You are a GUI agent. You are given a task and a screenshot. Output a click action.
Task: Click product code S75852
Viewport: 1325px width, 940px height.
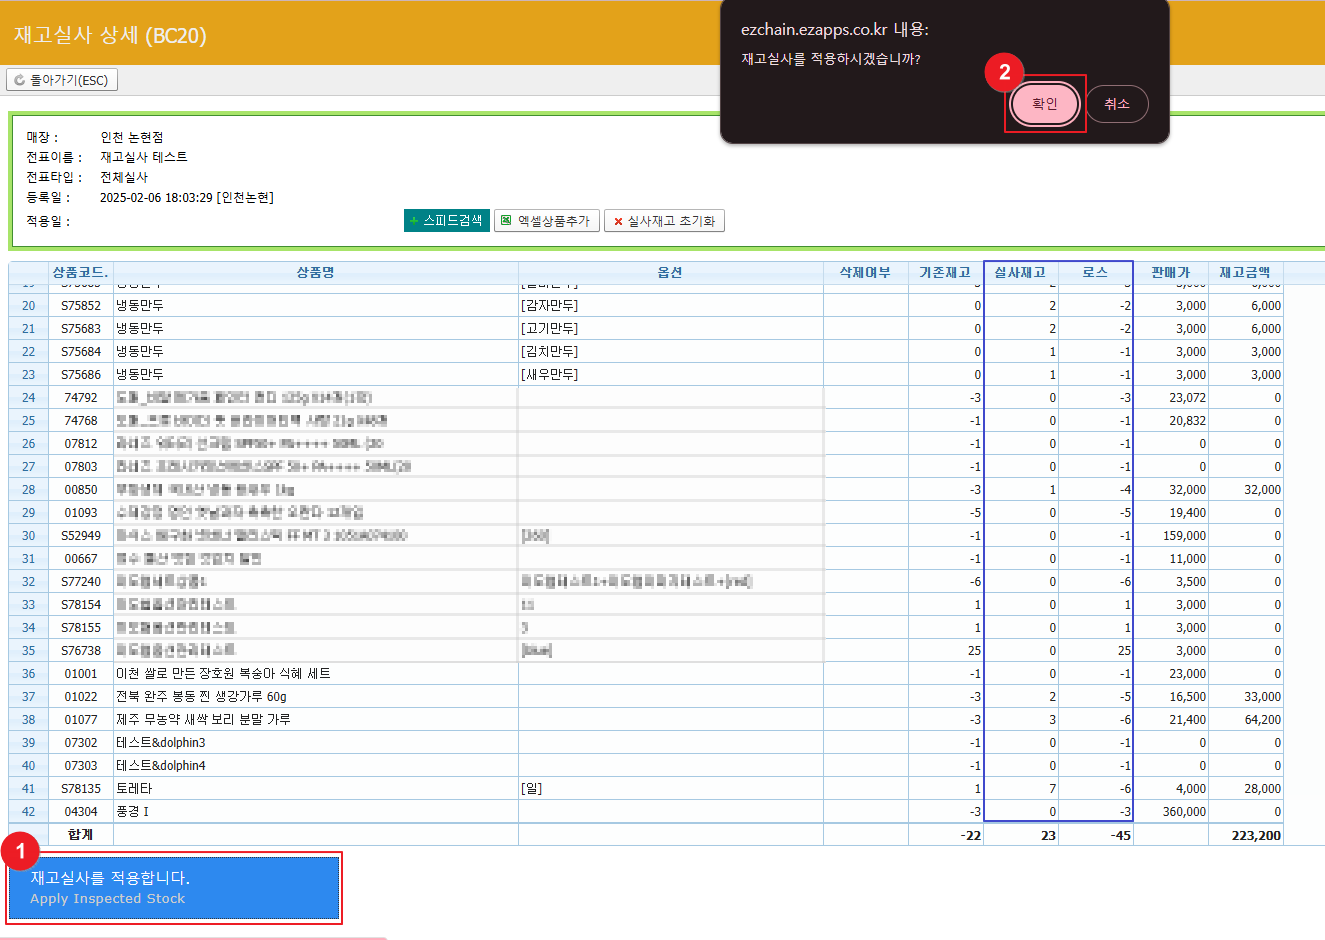coord(81,306)
